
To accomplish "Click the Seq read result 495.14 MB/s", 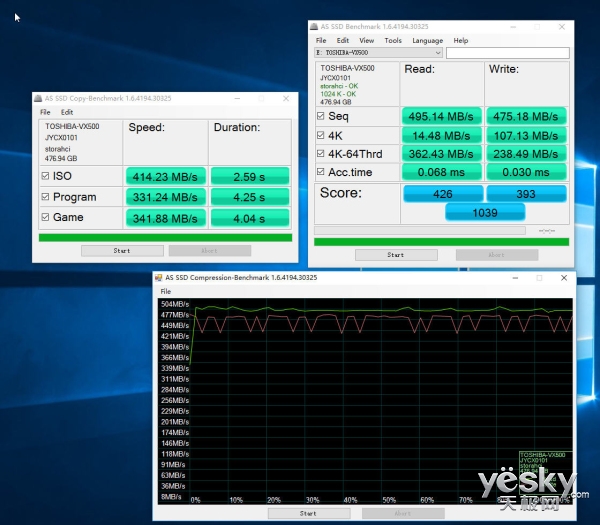I will (441, 115).
